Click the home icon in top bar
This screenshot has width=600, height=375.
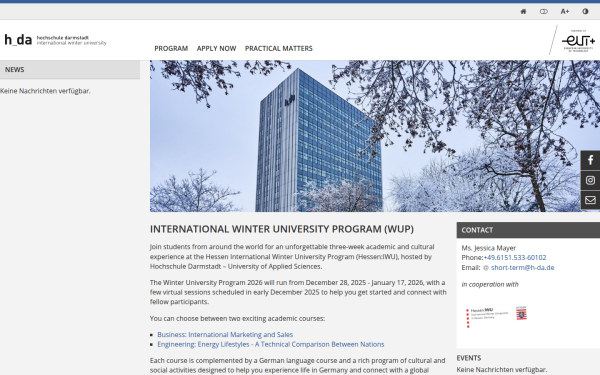pyautogui.click(x=523, y=11)
